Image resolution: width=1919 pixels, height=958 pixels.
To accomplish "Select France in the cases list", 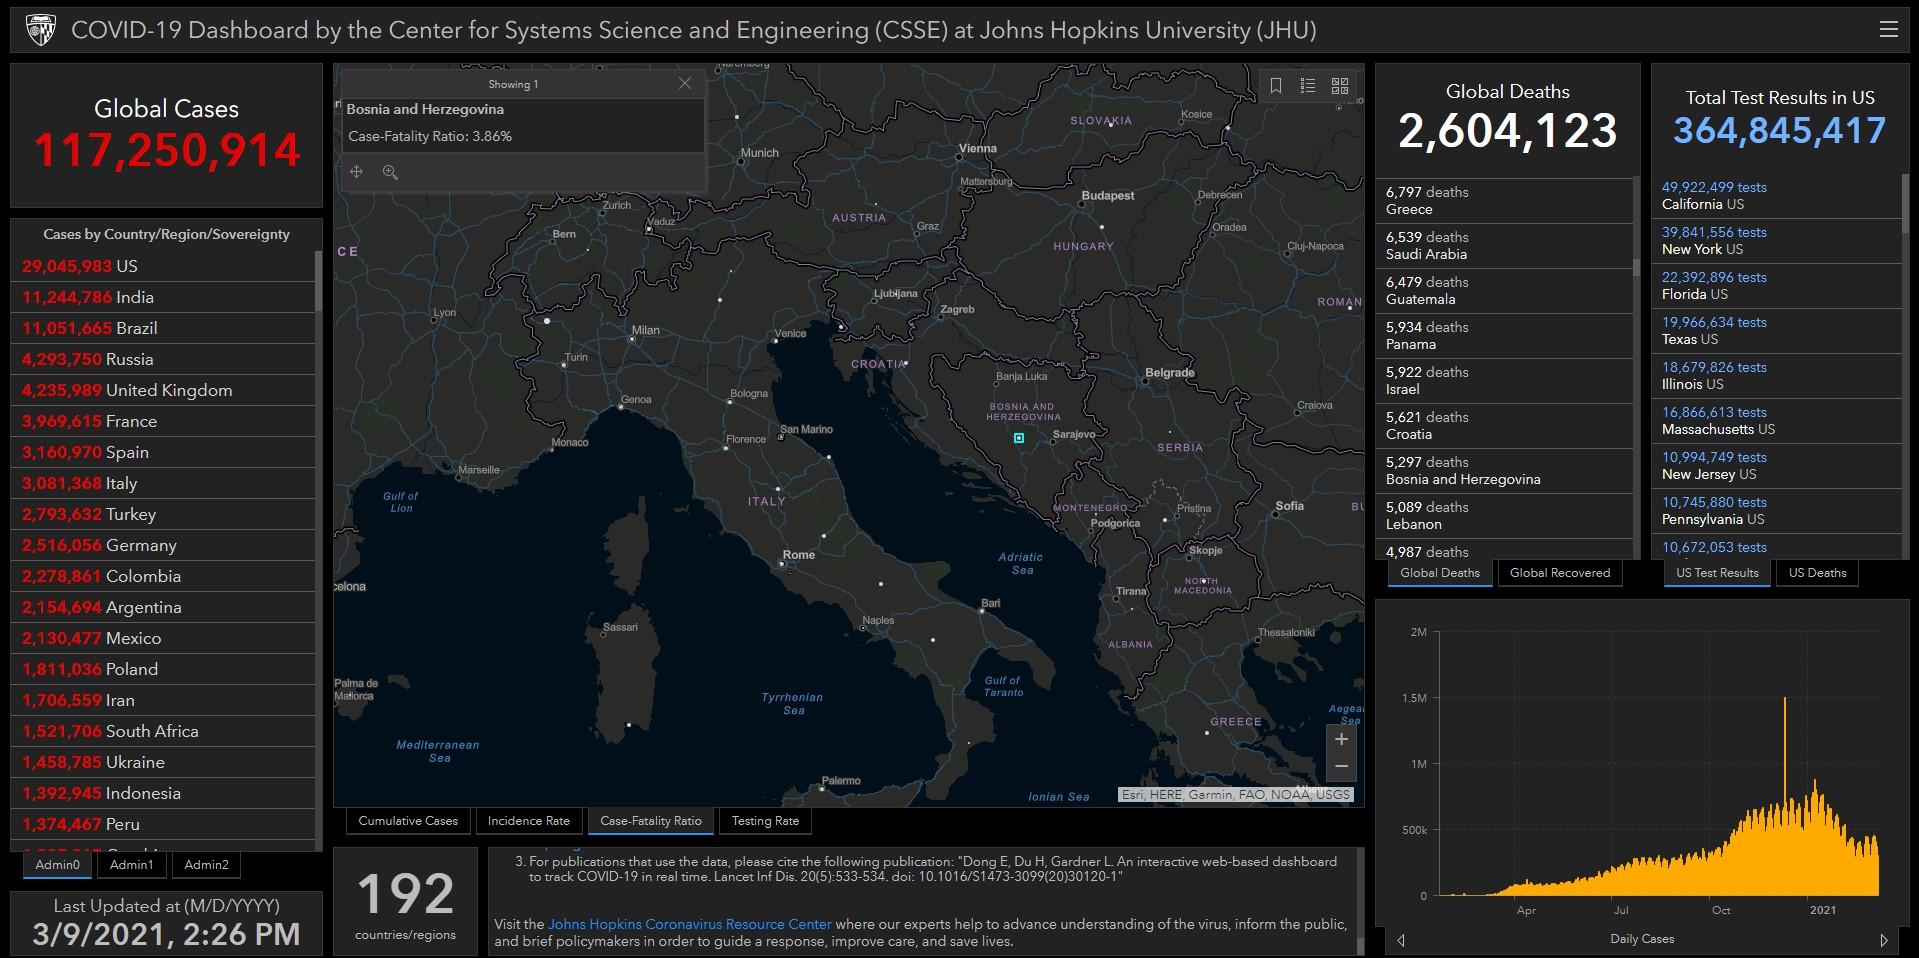I will (163, 421).
